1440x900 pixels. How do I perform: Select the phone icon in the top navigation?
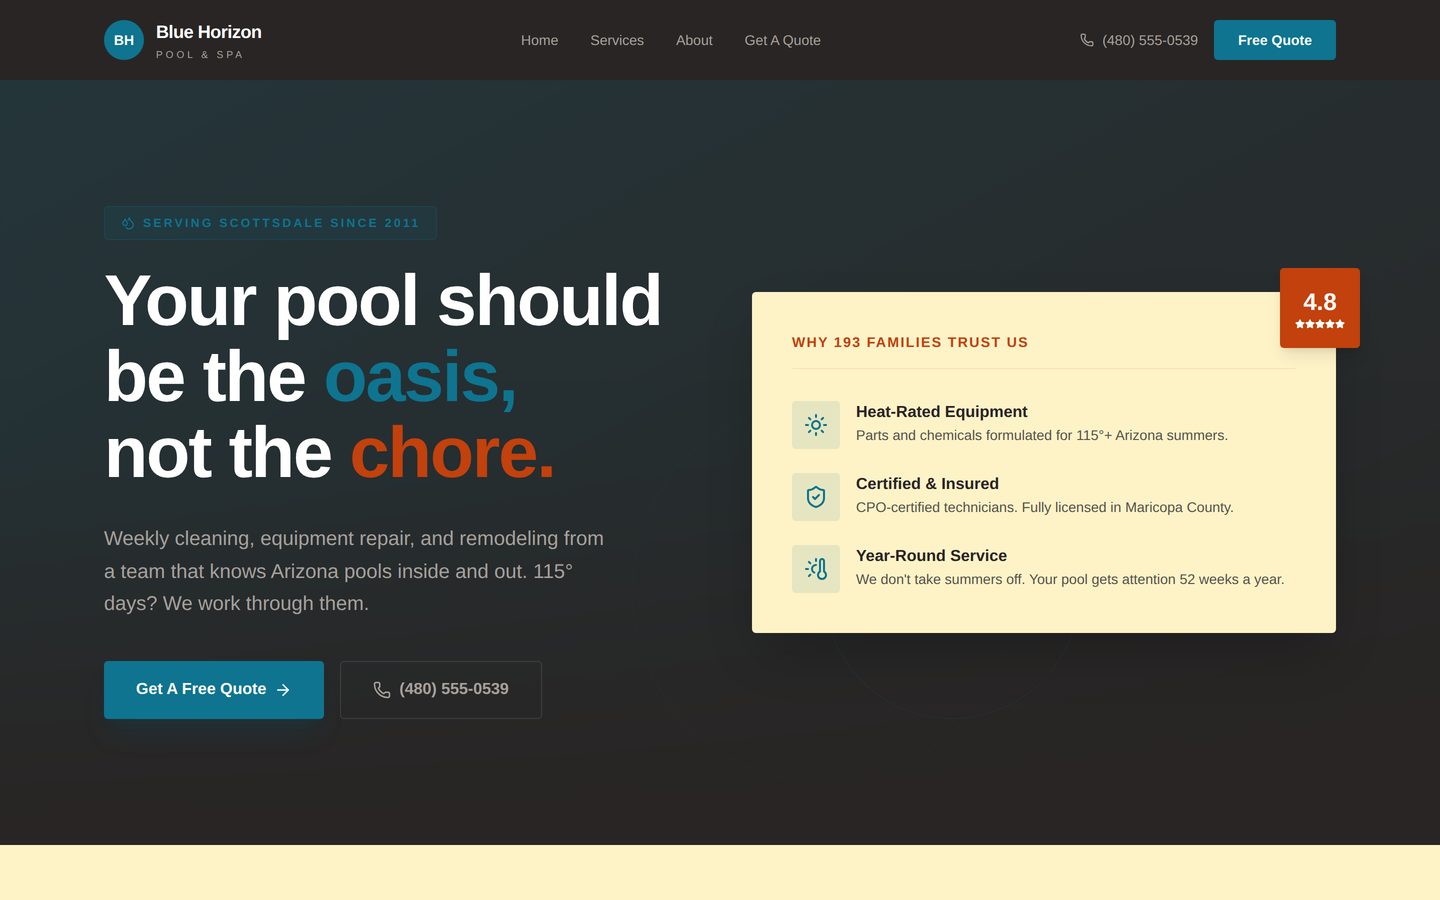1086,40
